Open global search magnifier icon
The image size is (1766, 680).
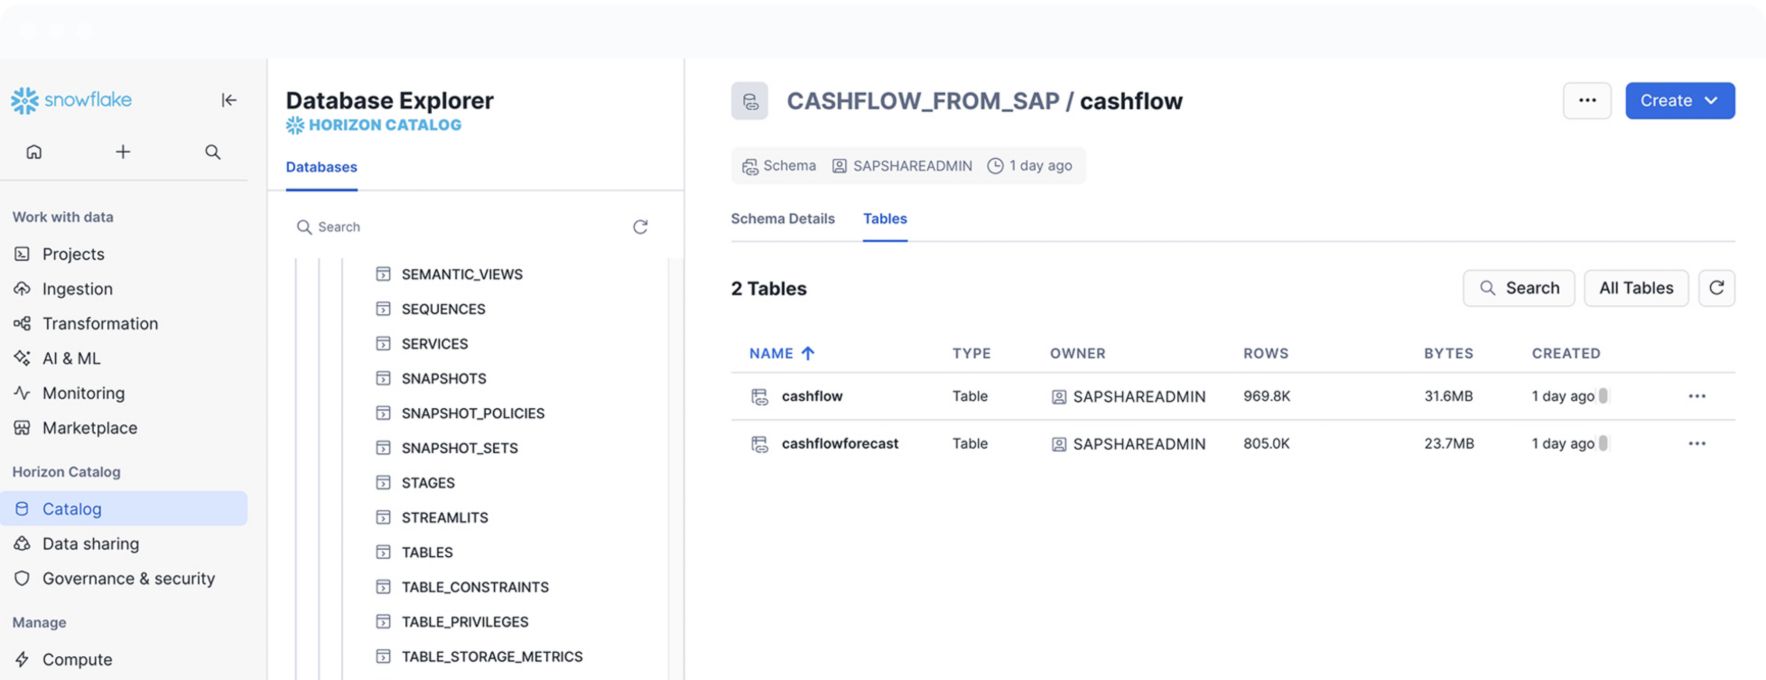pyautogui.click(x=213, y=152)
